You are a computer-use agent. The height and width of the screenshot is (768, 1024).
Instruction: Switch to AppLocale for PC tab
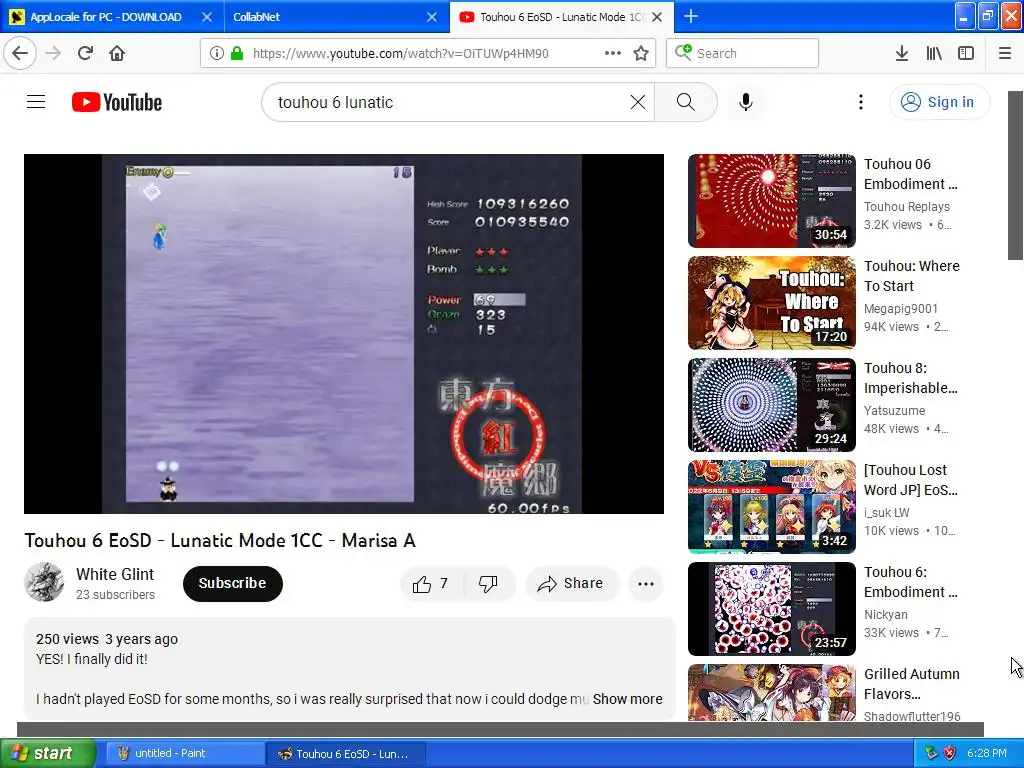coord(104,17)
